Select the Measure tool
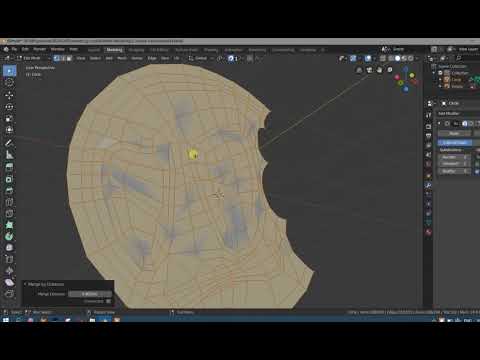Viewport: 480px width, 360px height. [x=9, y=155]
